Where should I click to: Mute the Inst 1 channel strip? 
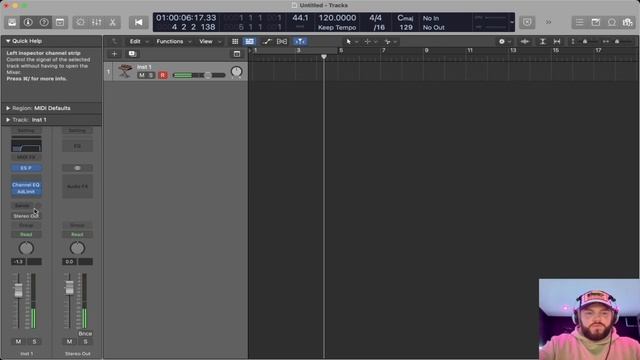tap(18, 341)
